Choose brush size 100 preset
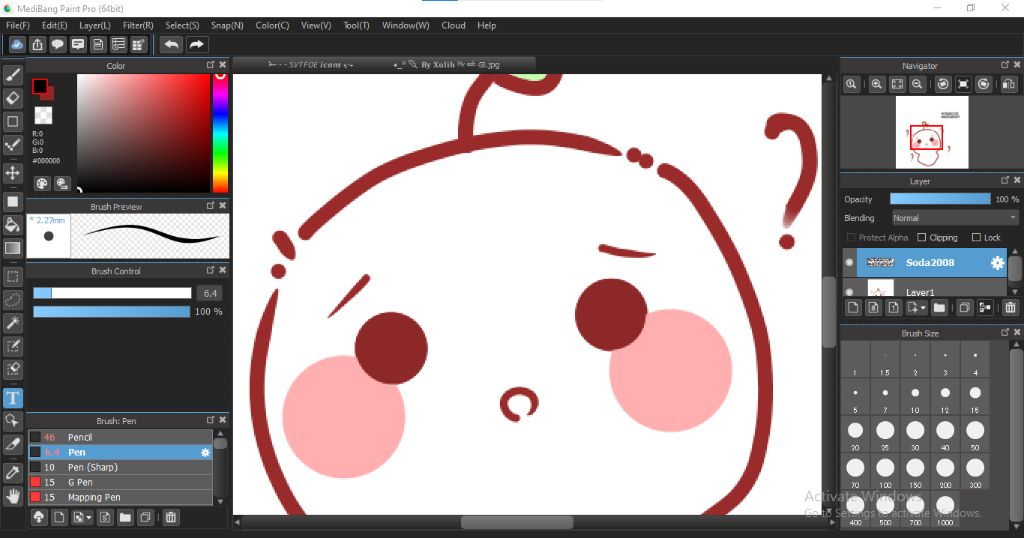1024x538 pixels. (885, 473)
